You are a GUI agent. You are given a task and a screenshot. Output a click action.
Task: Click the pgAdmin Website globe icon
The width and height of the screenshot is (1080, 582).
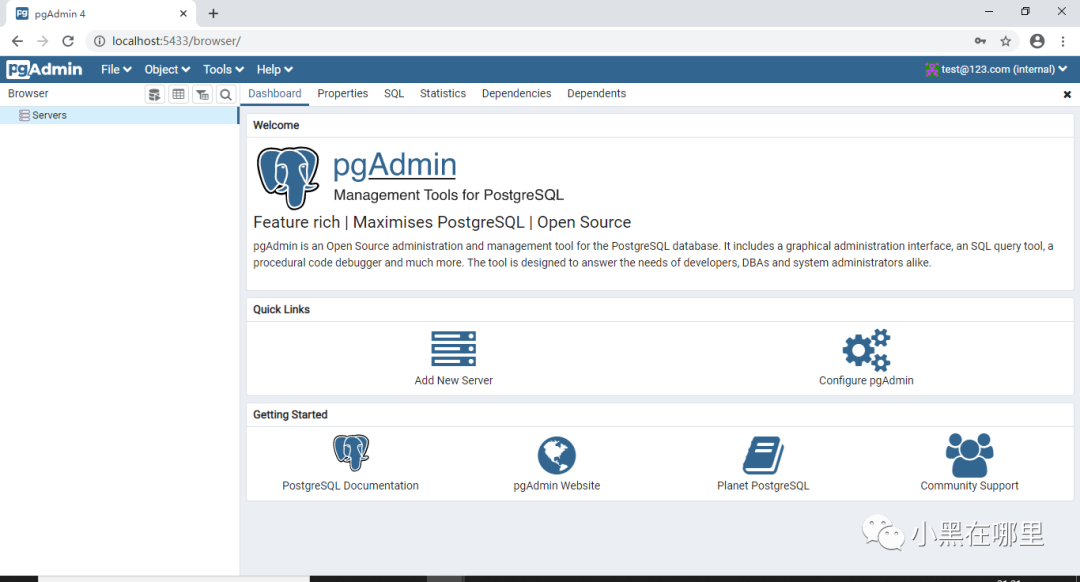pyautogui.click(x=557, y=455)
